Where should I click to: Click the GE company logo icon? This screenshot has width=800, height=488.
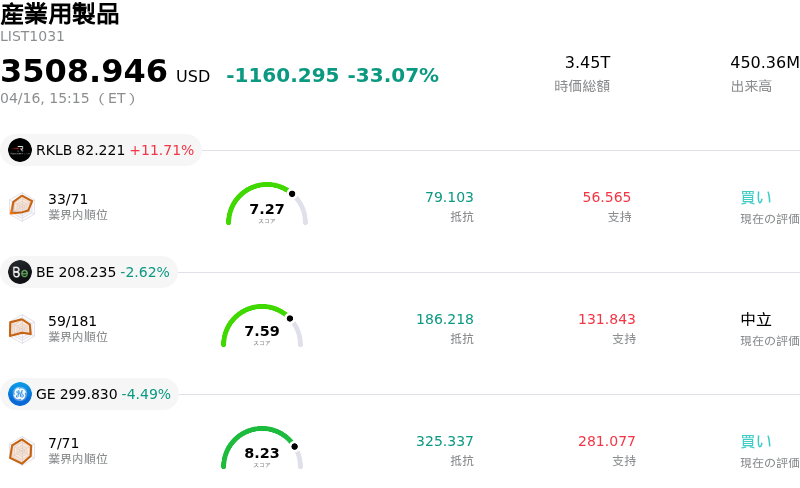[20, 394]
